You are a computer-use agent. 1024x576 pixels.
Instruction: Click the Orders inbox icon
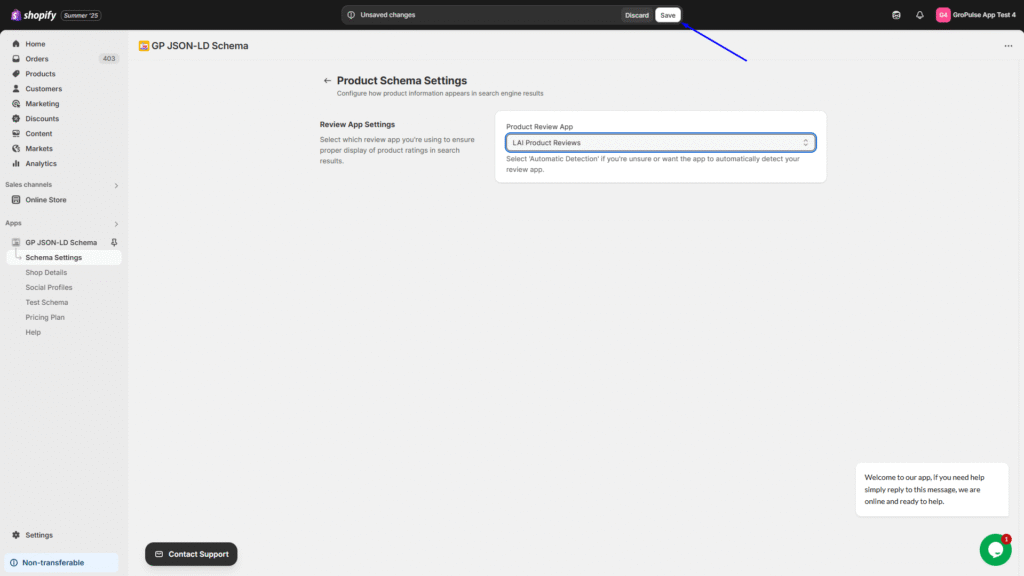coord(16,59)
